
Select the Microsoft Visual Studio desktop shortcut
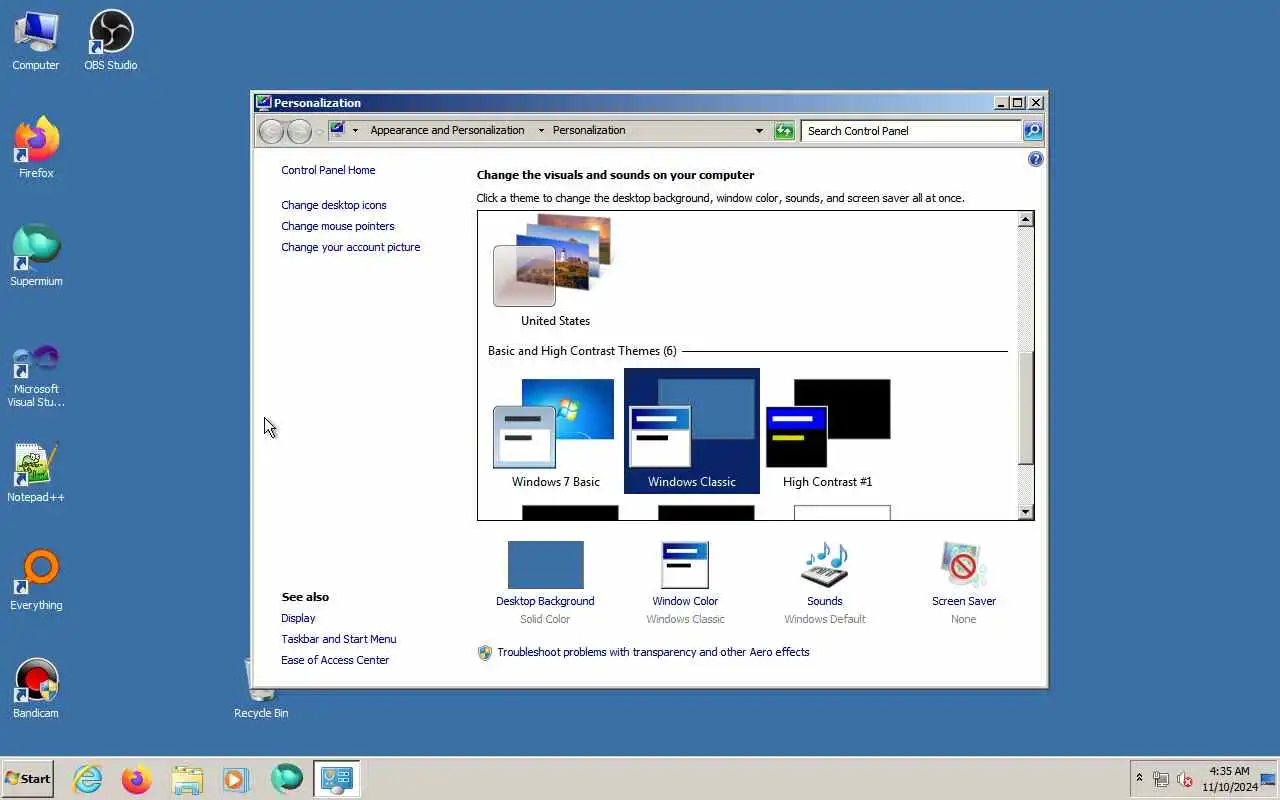[x=36, y=375]
